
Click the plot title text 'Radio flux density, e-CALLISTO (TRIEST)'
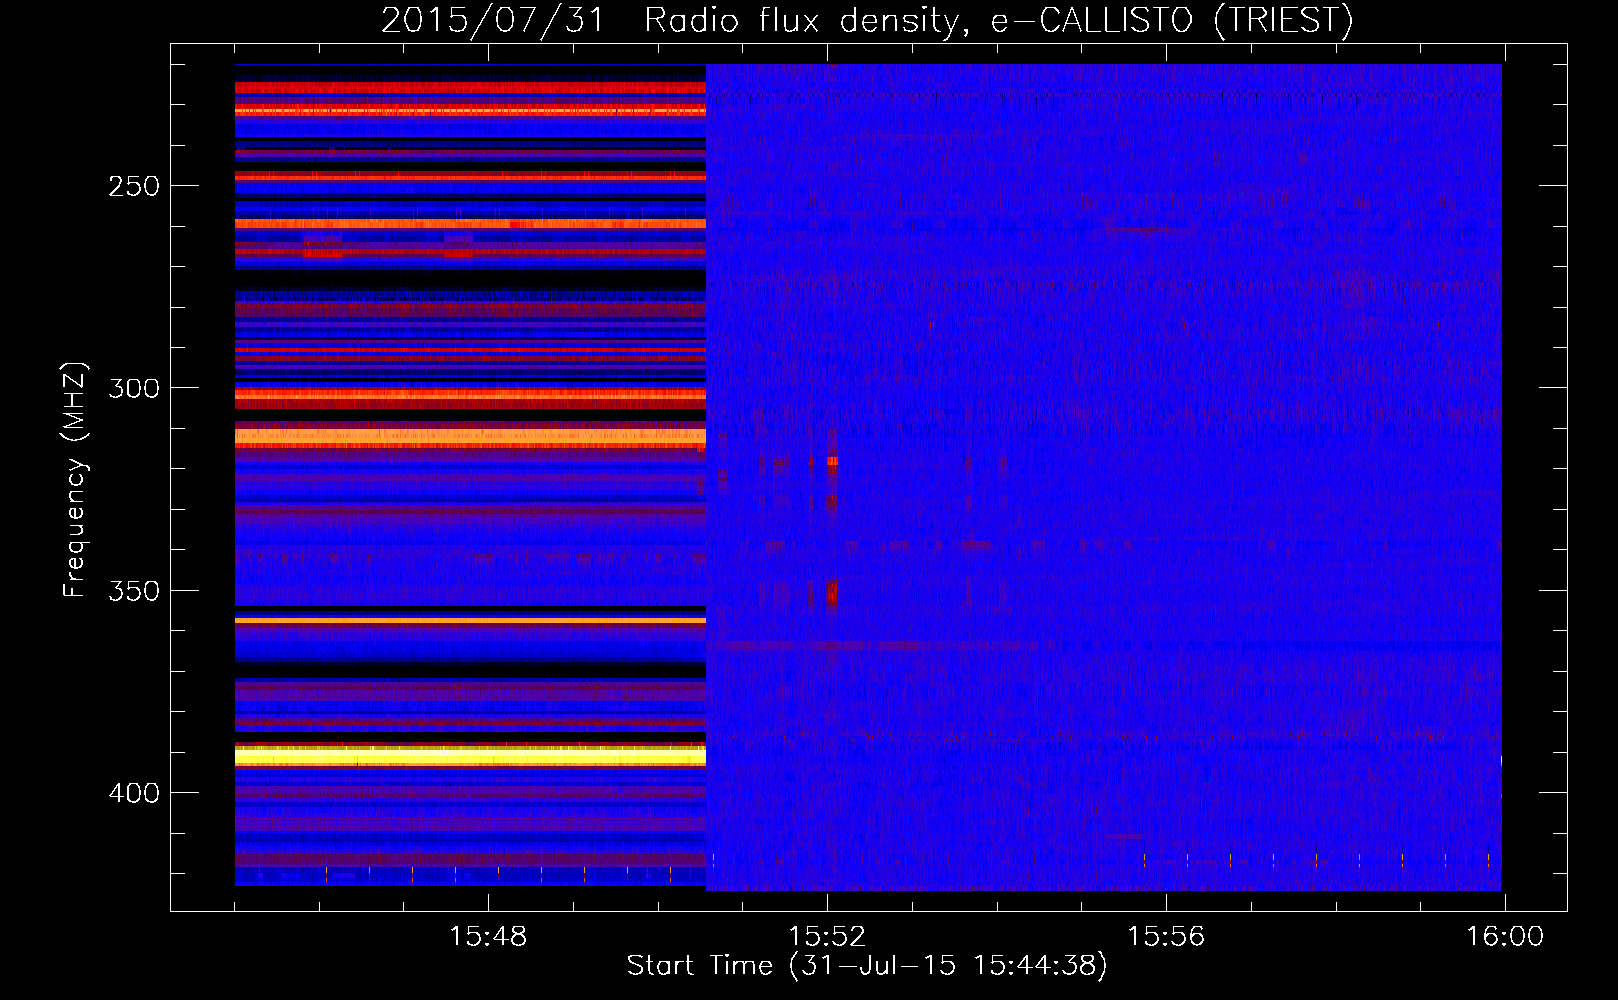click(x=998, y=20)
